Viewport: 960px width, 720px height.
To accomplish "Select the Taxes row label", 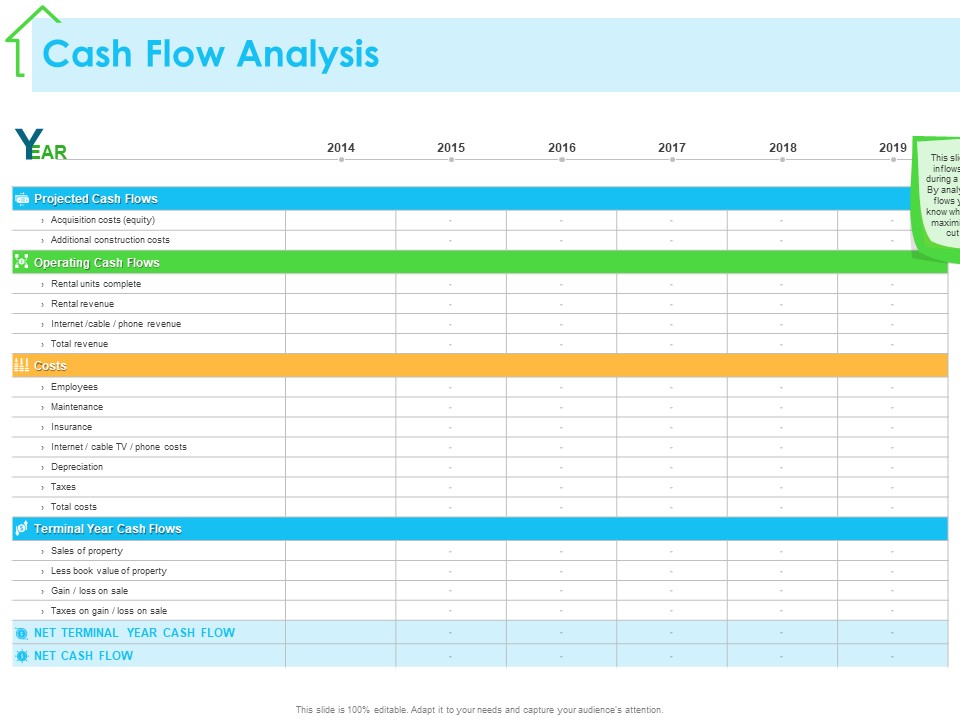I will tap(63, 487).
